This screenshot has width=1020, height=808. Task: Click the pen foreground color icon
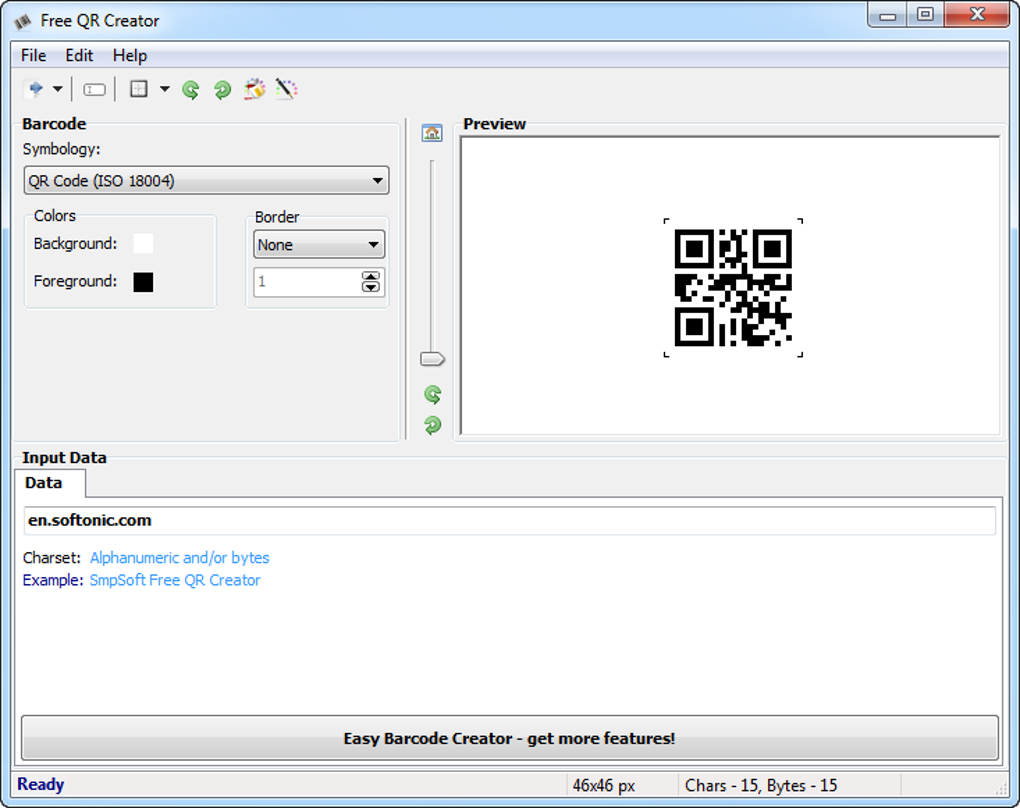tap(286, 88)
